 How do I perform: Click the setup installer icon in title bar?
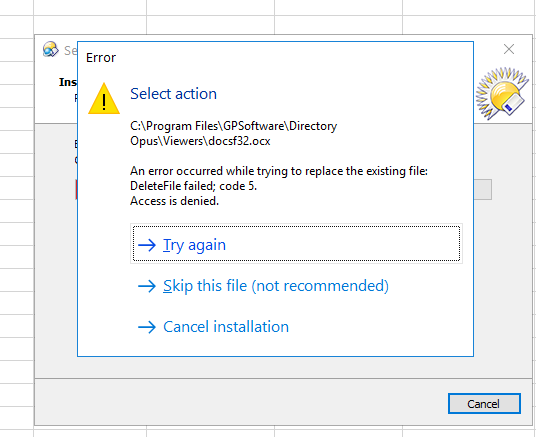tap(51, 49)
